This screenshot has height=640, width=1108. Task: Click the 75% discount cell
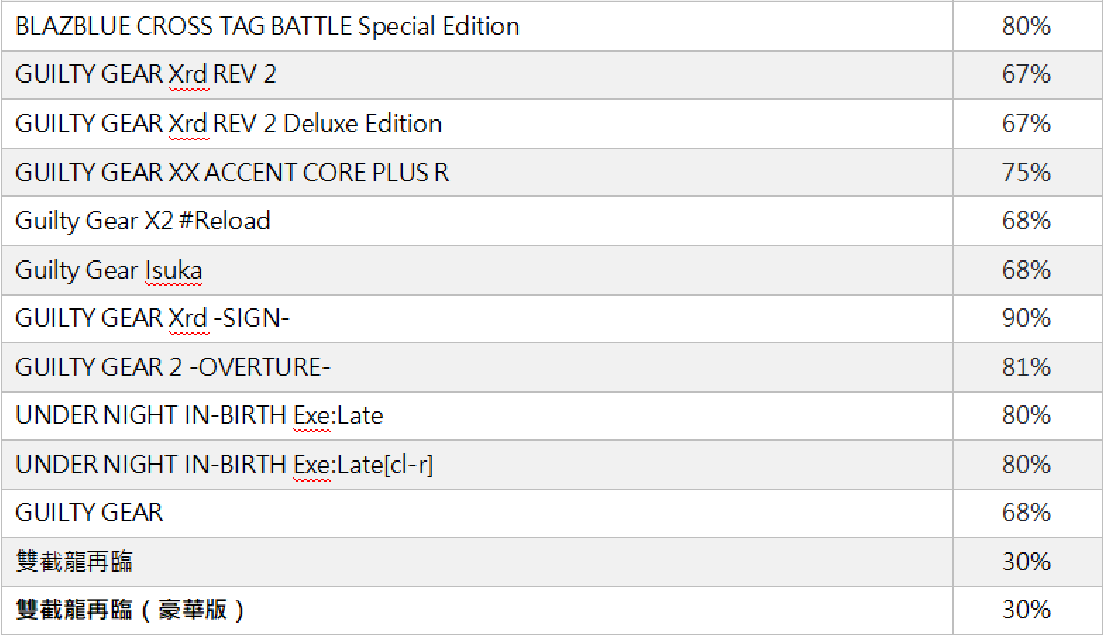pos(1026,173)
